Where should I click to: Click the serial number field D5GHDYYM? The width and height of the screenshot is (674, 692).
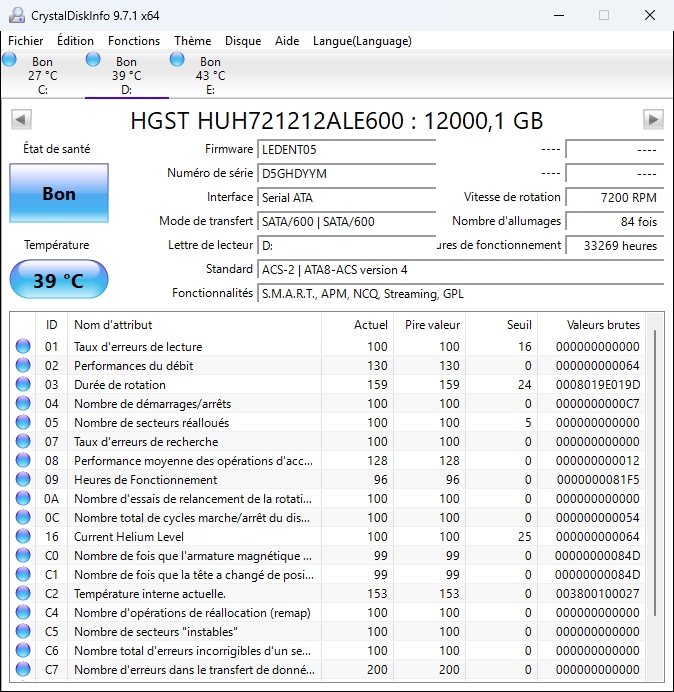[x=346, y=173]
